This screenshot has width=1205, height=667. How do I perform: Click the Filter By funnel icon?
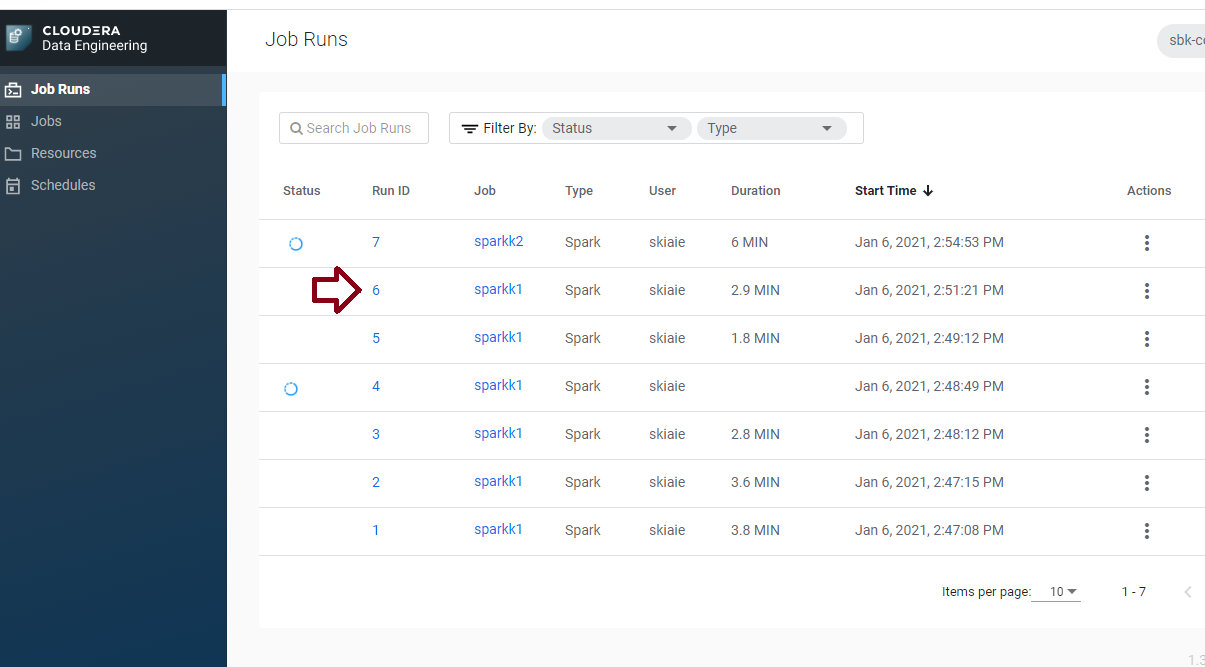469,128
